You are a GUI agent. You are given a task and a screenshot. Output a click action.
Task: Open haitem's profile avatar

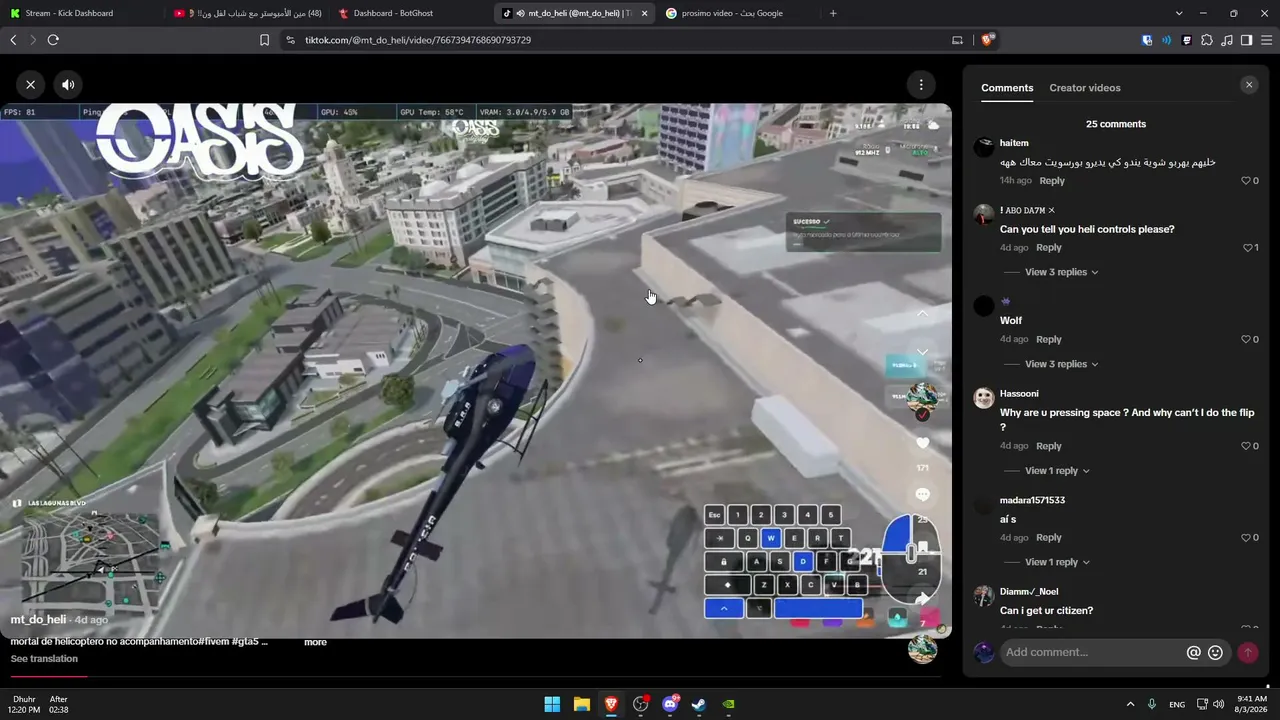pyautogui.click(x=984, y=147)
